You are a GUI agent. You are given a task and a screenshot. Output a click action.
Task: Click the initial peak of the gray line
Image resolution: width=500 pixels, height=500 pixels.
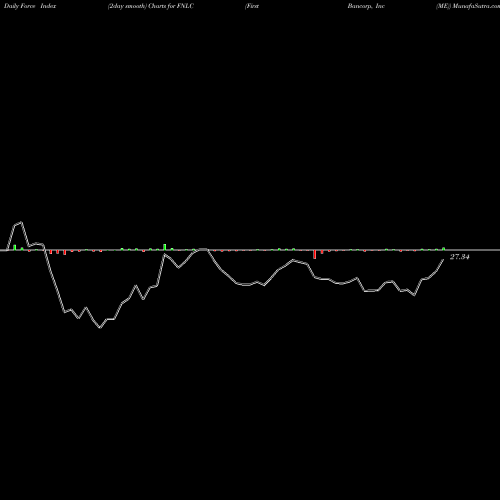(22, 222)
